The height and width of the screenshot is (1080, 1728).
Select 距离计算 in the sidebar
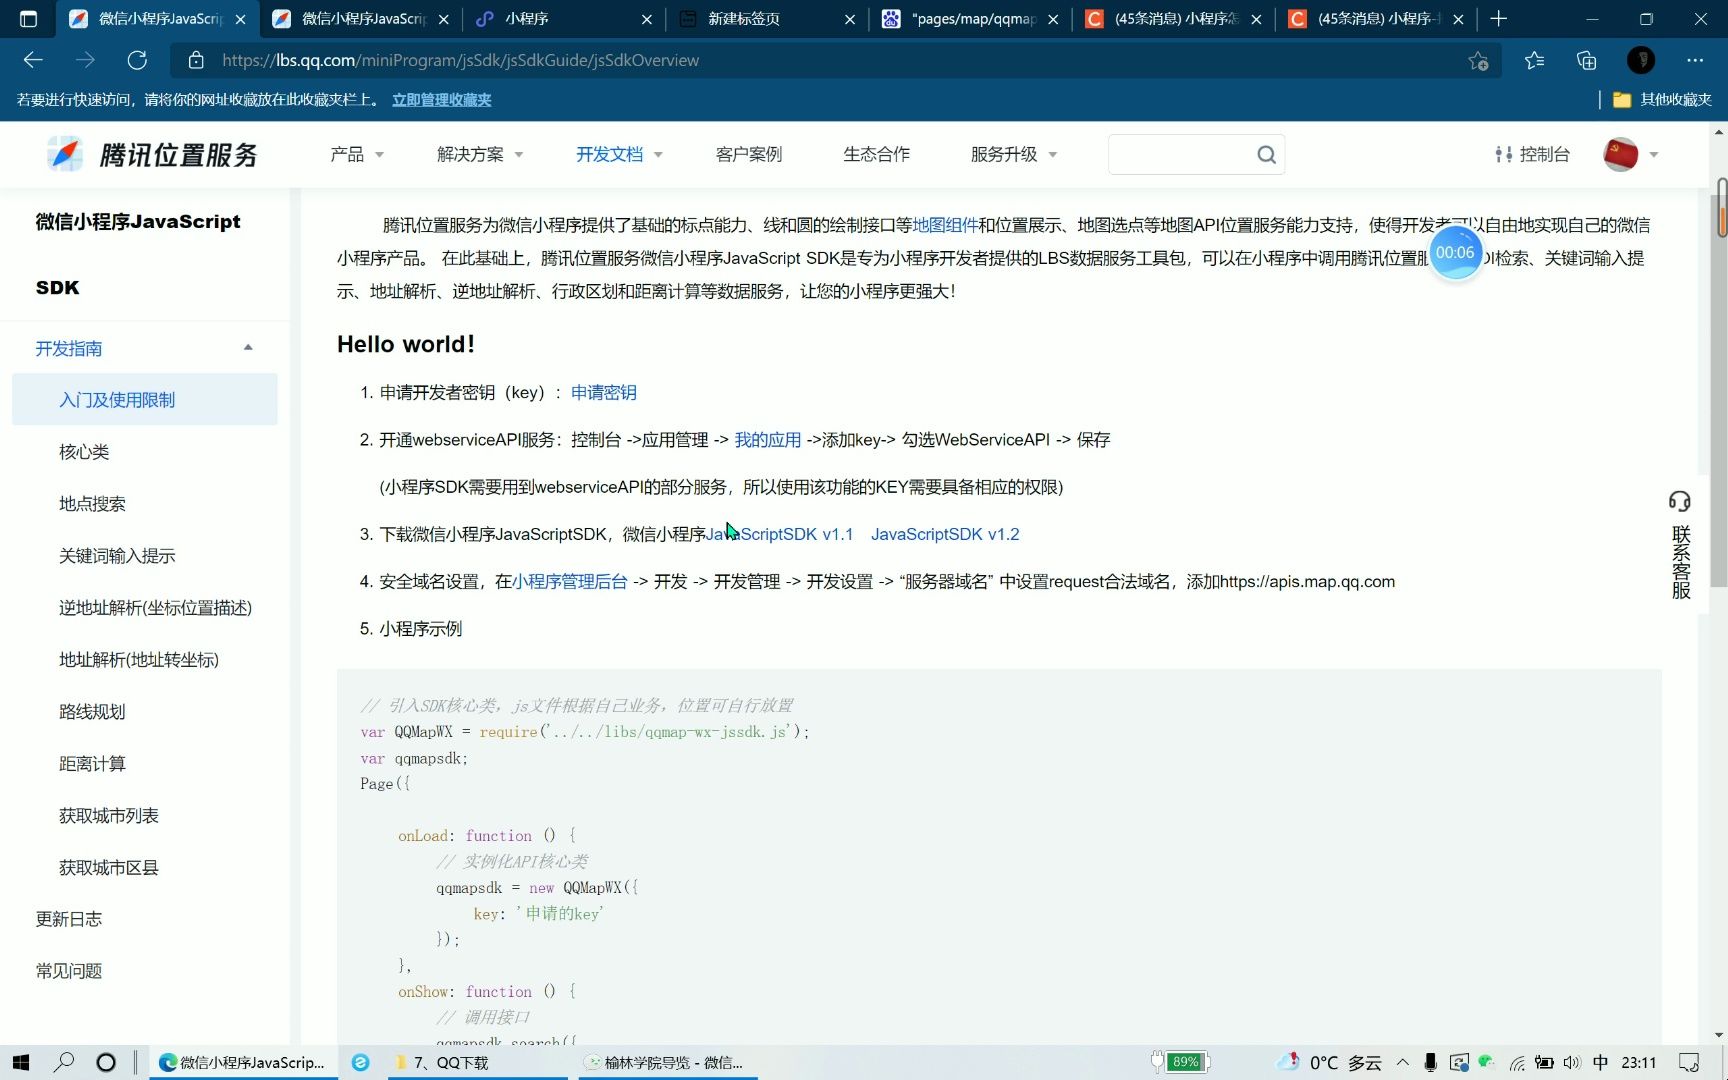click(x=92, y=764)
